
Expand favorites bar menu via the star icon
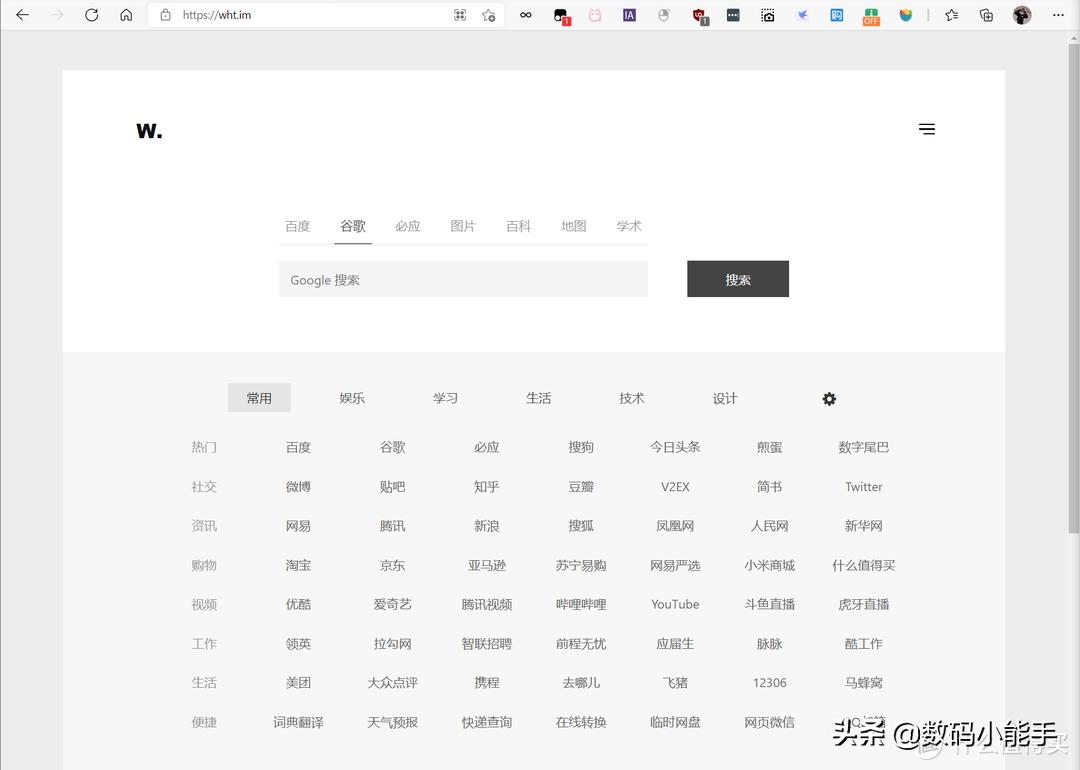click(950, 15)
